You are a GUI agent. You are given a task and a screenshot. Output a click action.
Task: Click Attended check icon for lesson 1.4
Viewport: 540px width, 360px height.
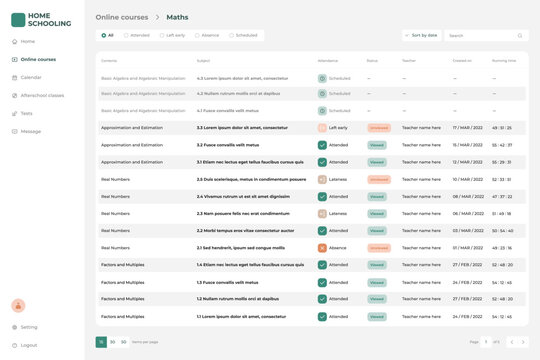322,265
